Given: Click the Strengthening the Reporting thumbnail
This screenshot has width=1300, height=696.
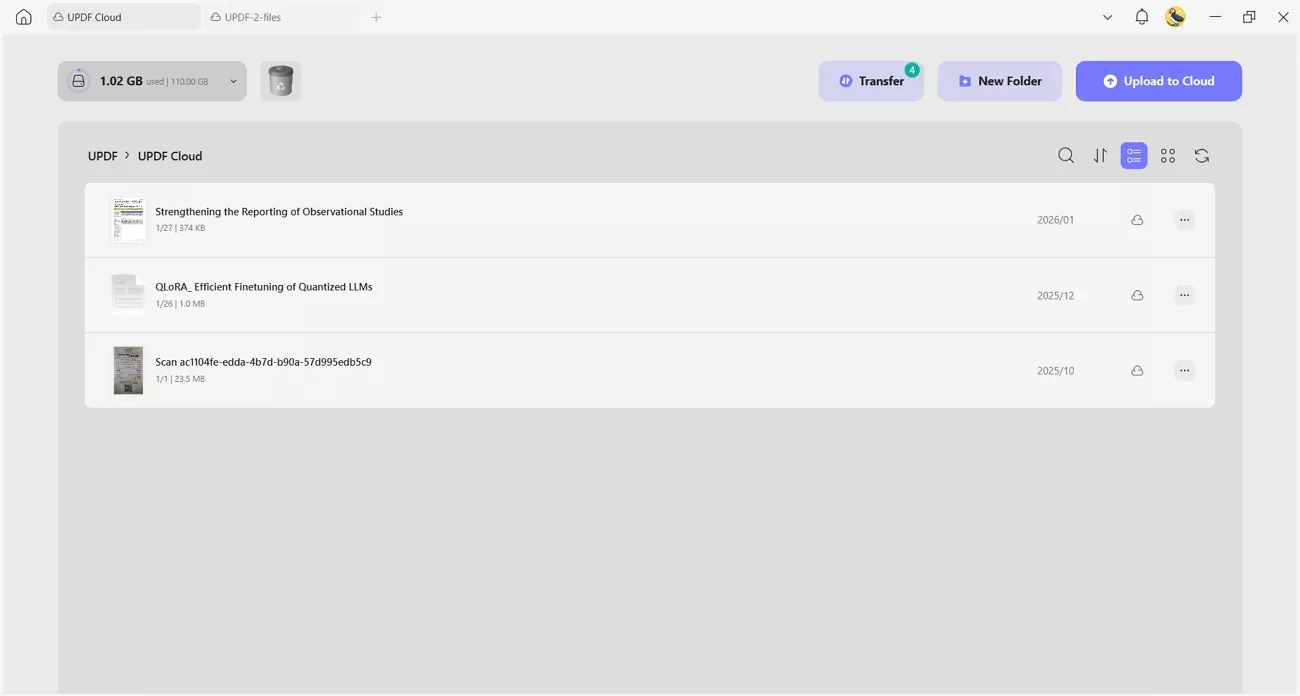Looking at the screenshot, I should pyautogui.click(x=128, y=220).
